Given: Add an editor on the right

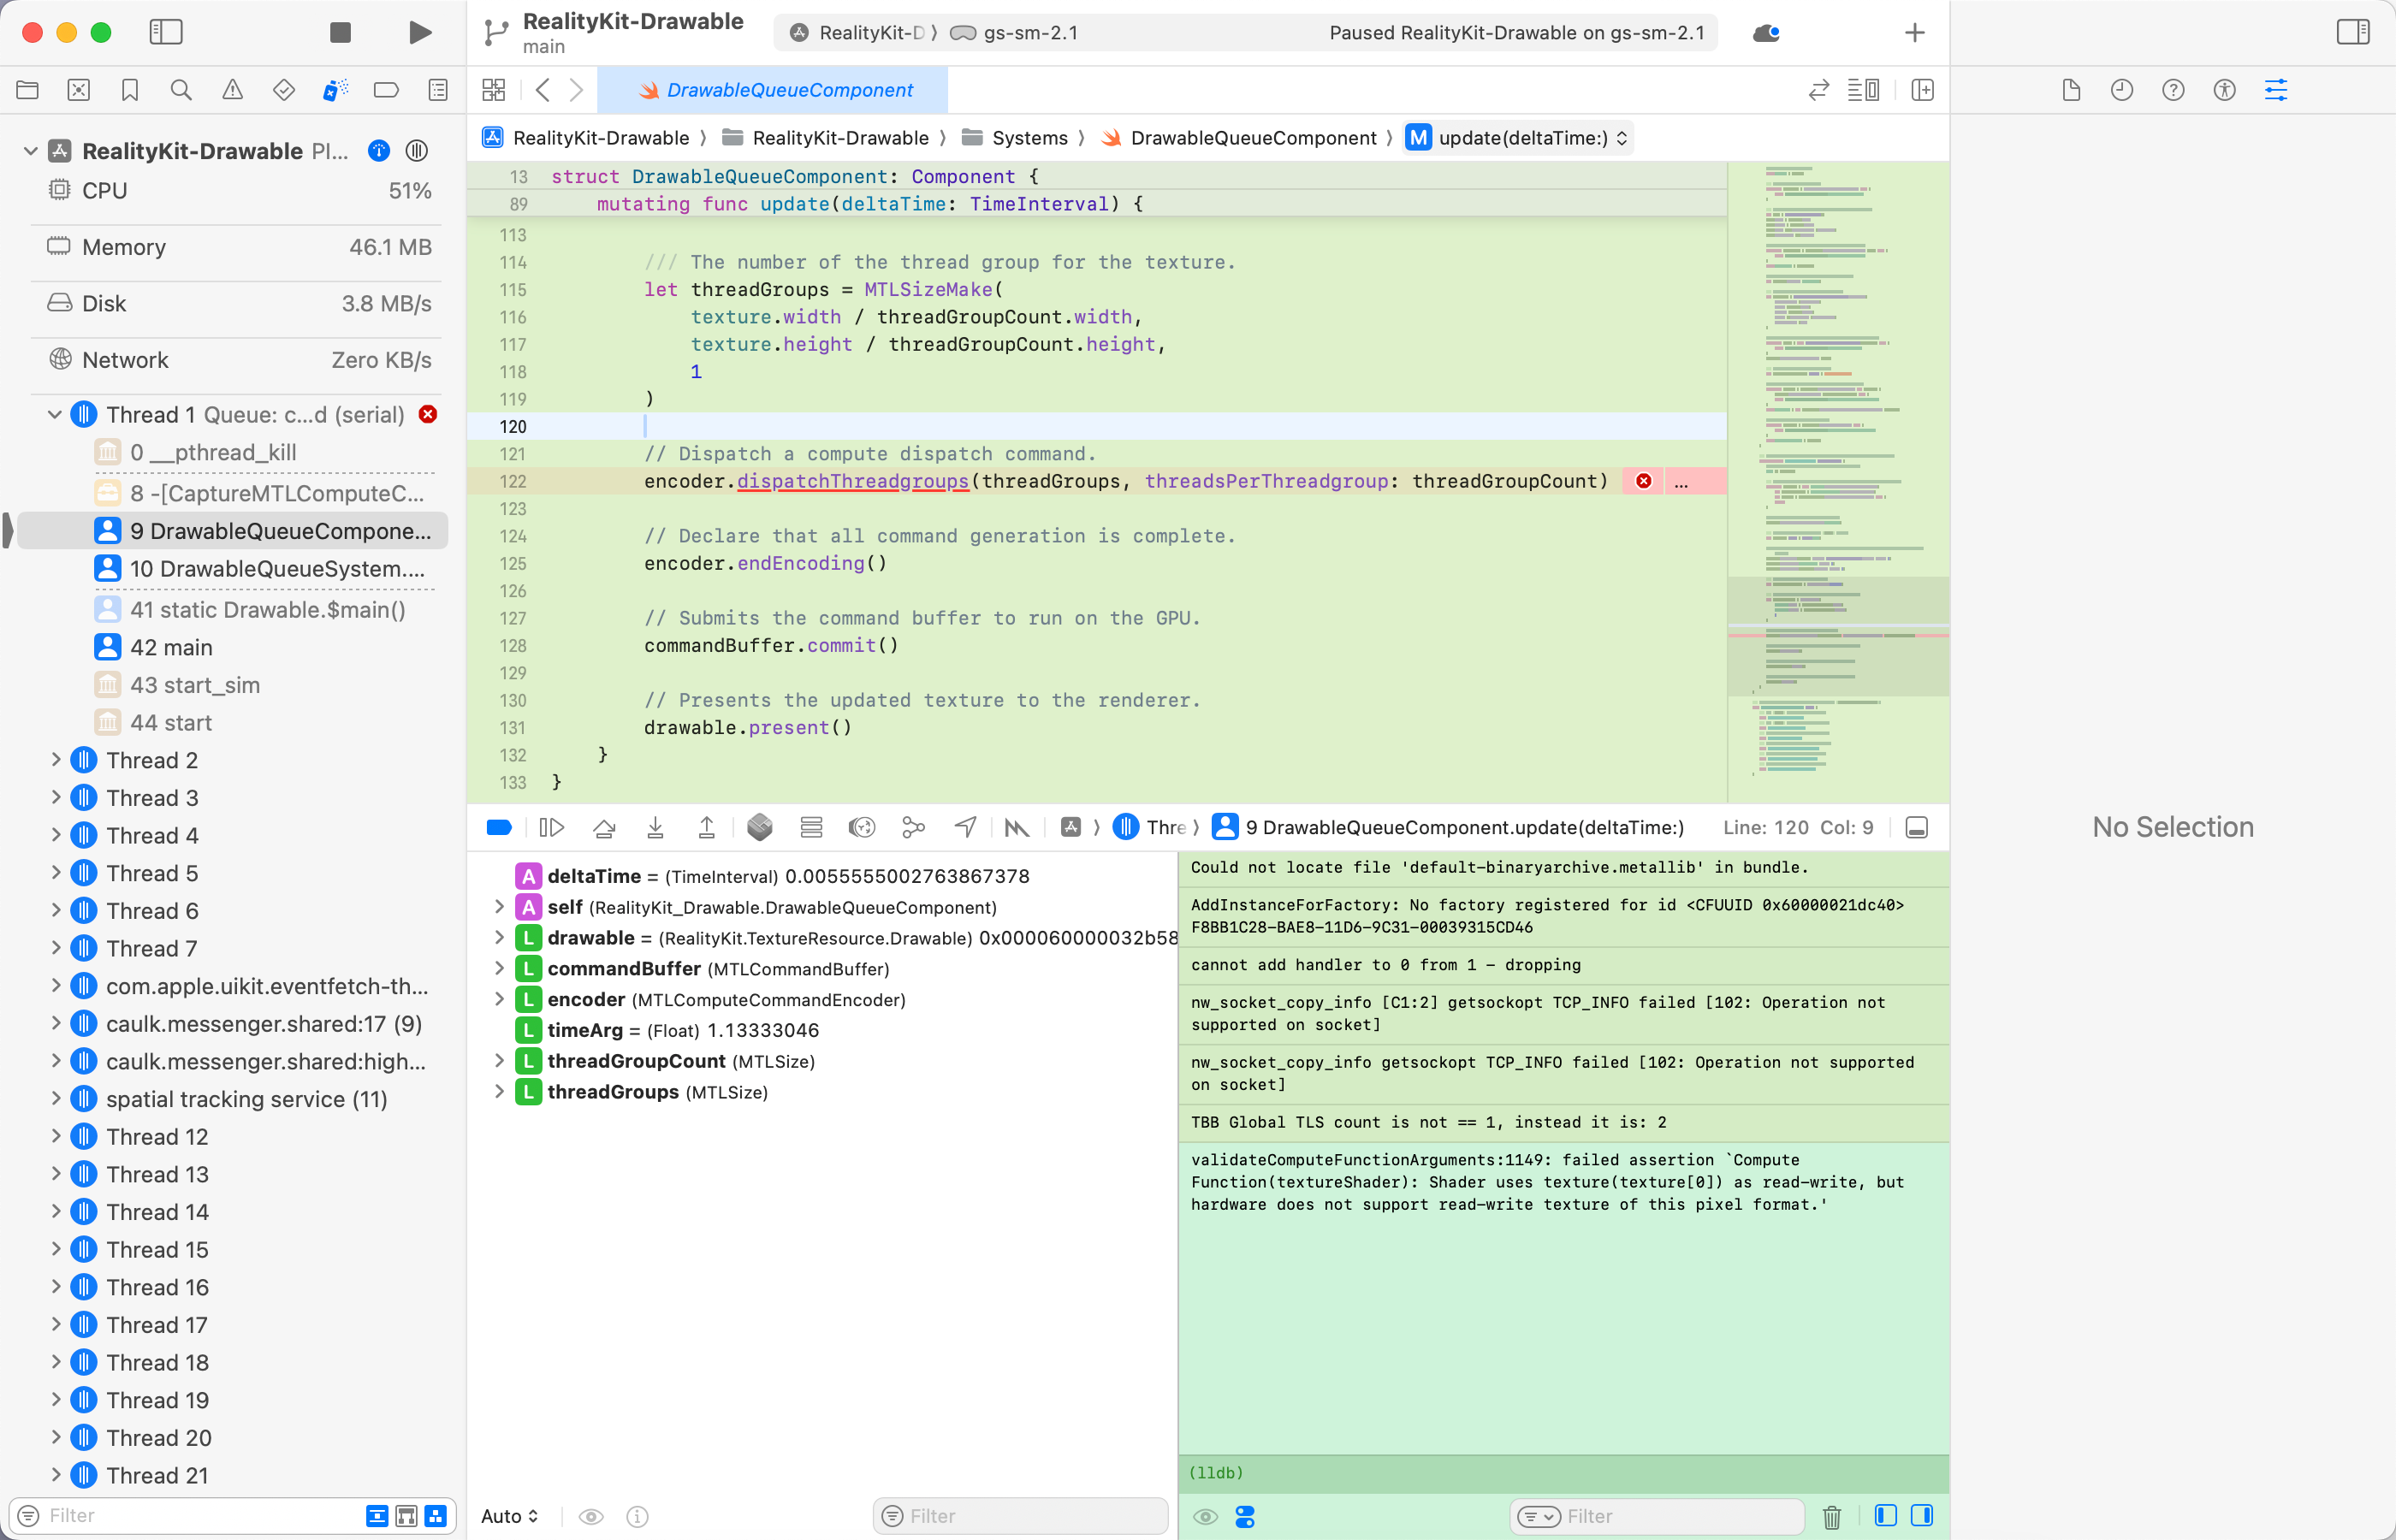Looking at the screenshot, I should [x=1922, y=90].
